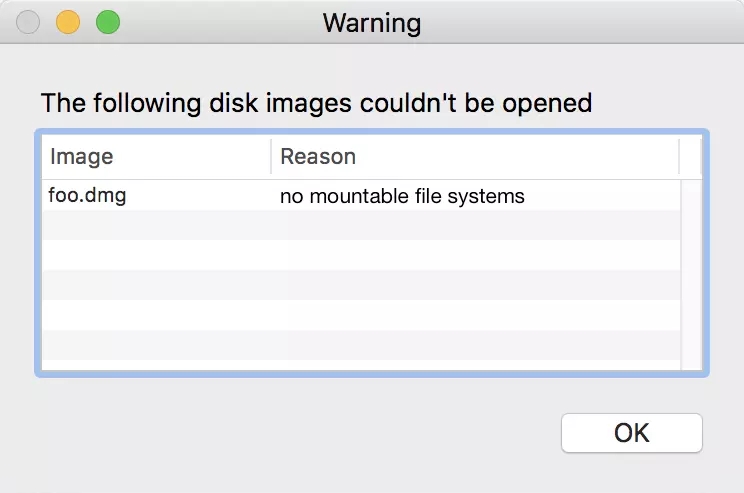Click the table's vertical scrollbar track
Image resolution: width=744 pixels, height=493 pixels.
(x=691, y=275)
